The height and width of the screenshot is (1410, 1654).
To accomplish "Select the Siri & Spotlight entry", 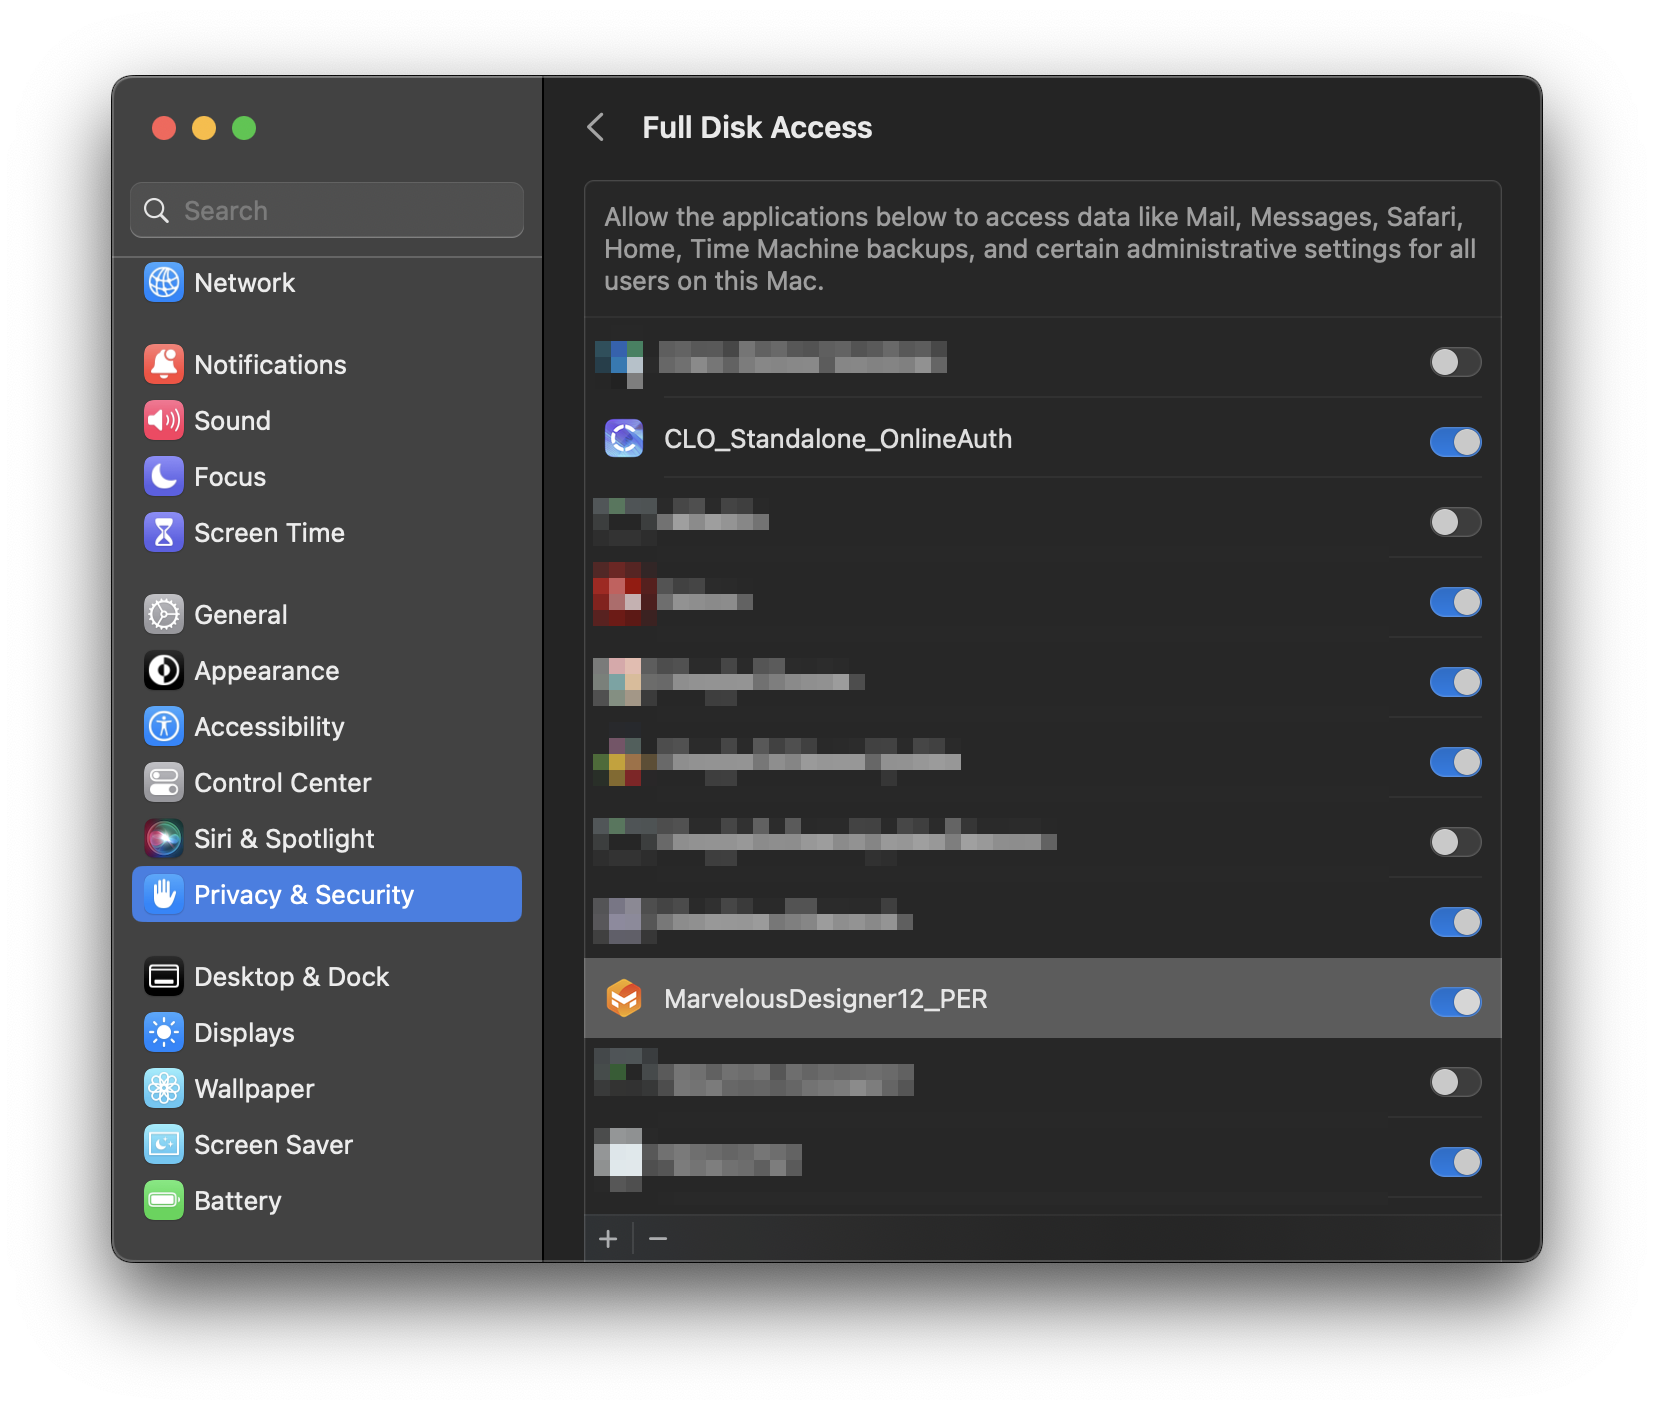I will (x=284, y=838).
